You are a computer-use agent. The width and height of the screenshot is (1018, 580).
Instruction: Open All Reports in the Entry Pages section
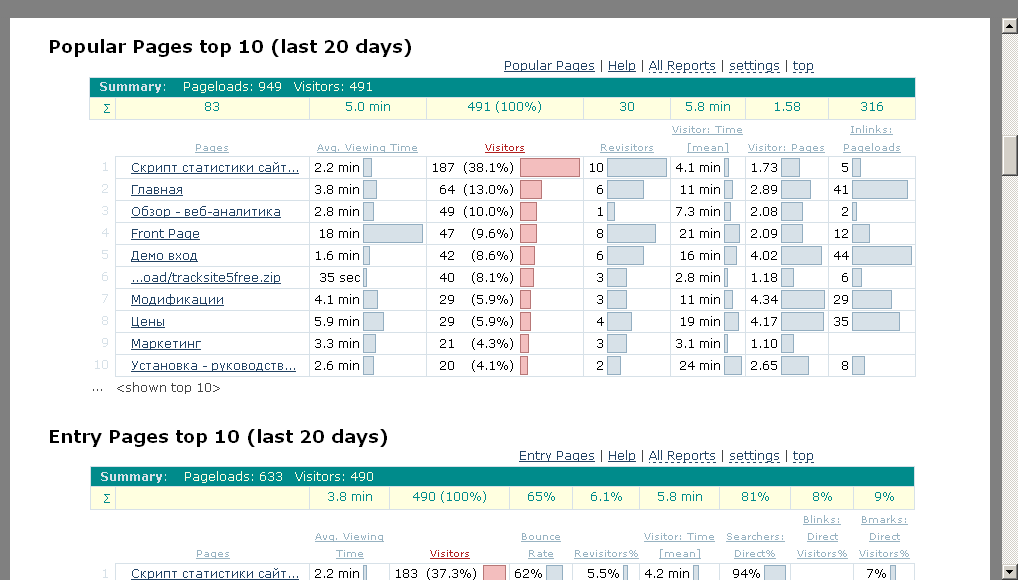tap(682, 456)
